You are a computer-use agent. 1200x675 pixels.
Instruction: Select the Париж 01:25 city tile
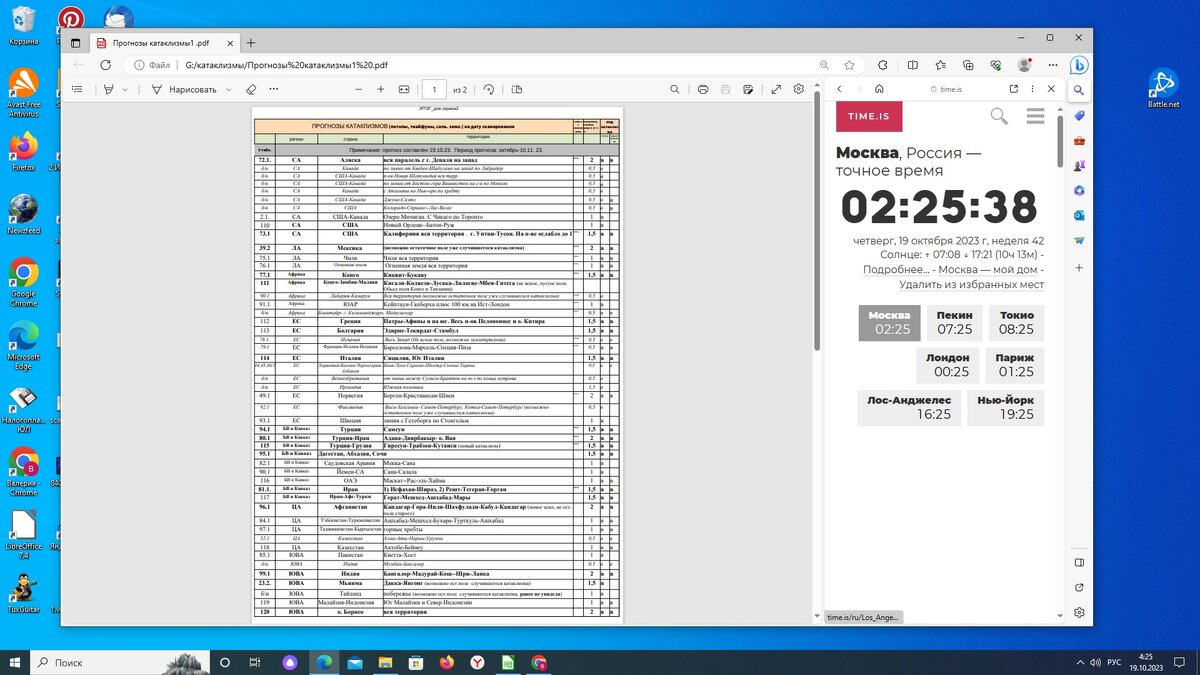pyautogui.click(x=1016, y=365)
